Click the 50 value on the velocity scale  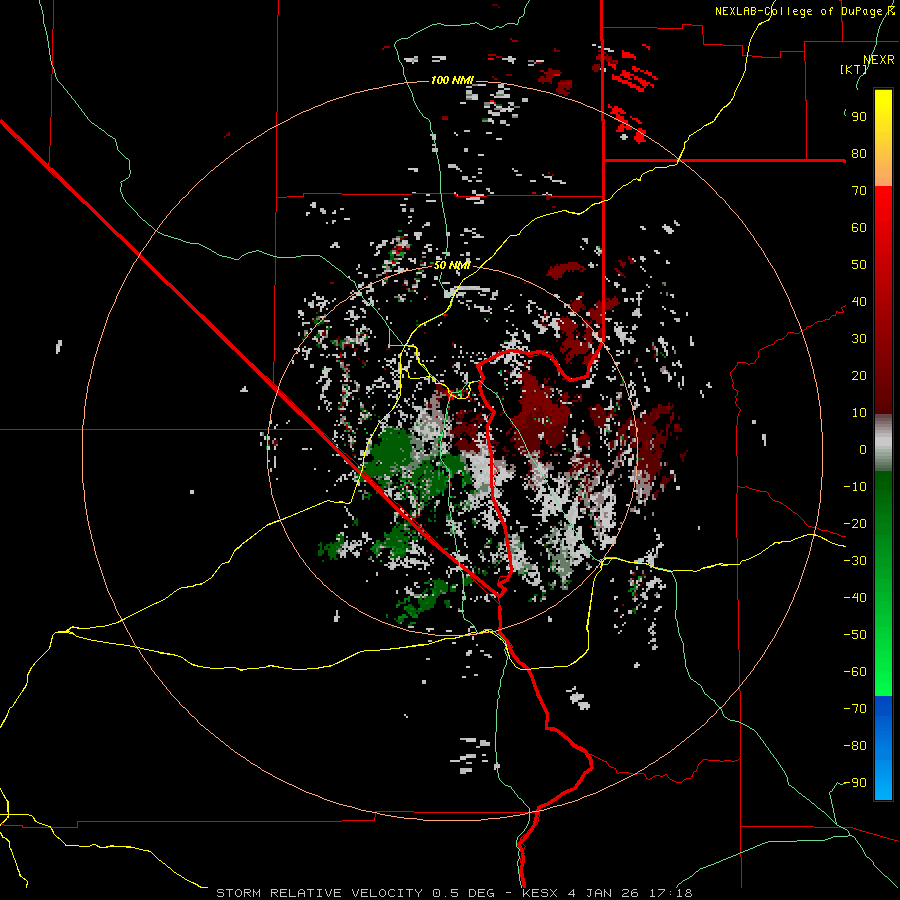(859, 265)
